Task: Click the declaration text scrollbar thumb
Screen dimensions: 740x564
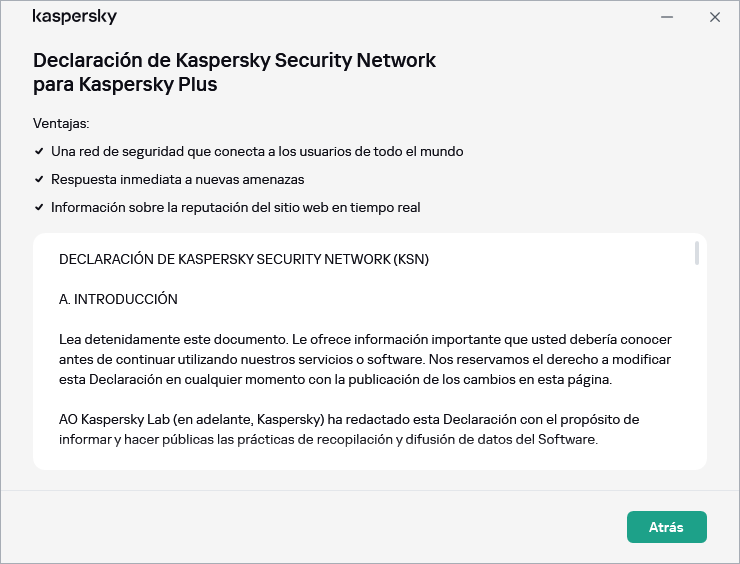Action: (x=696, y=253)
